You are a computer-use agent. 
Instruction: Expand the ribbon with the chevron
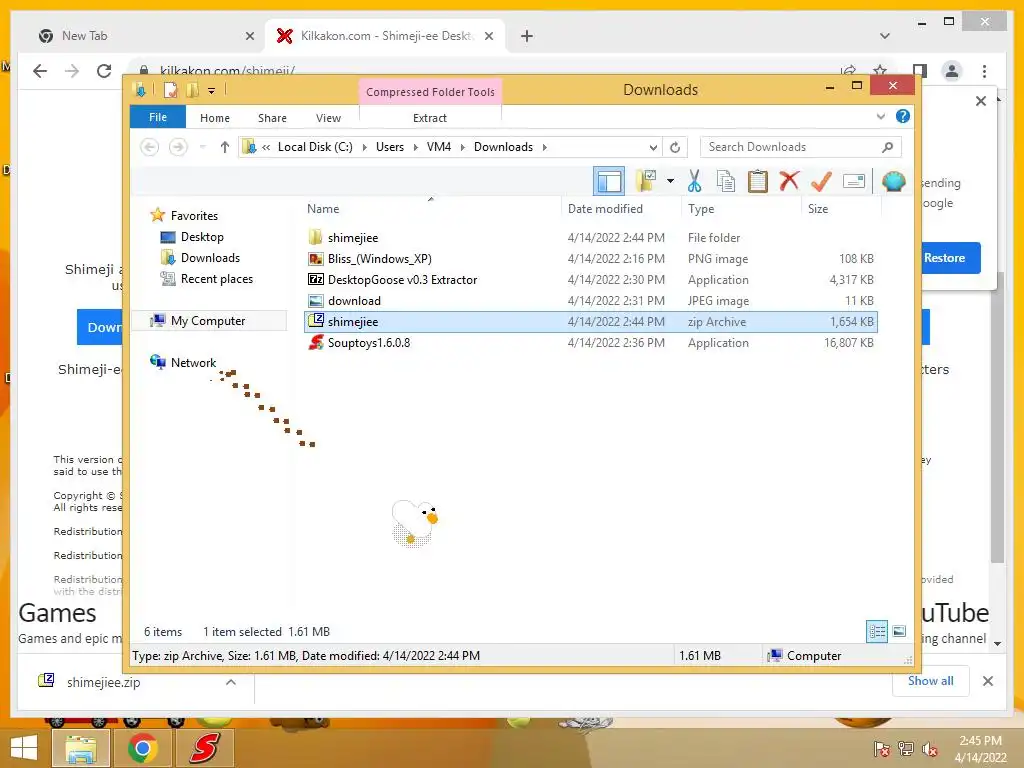(x=881, y=116)
